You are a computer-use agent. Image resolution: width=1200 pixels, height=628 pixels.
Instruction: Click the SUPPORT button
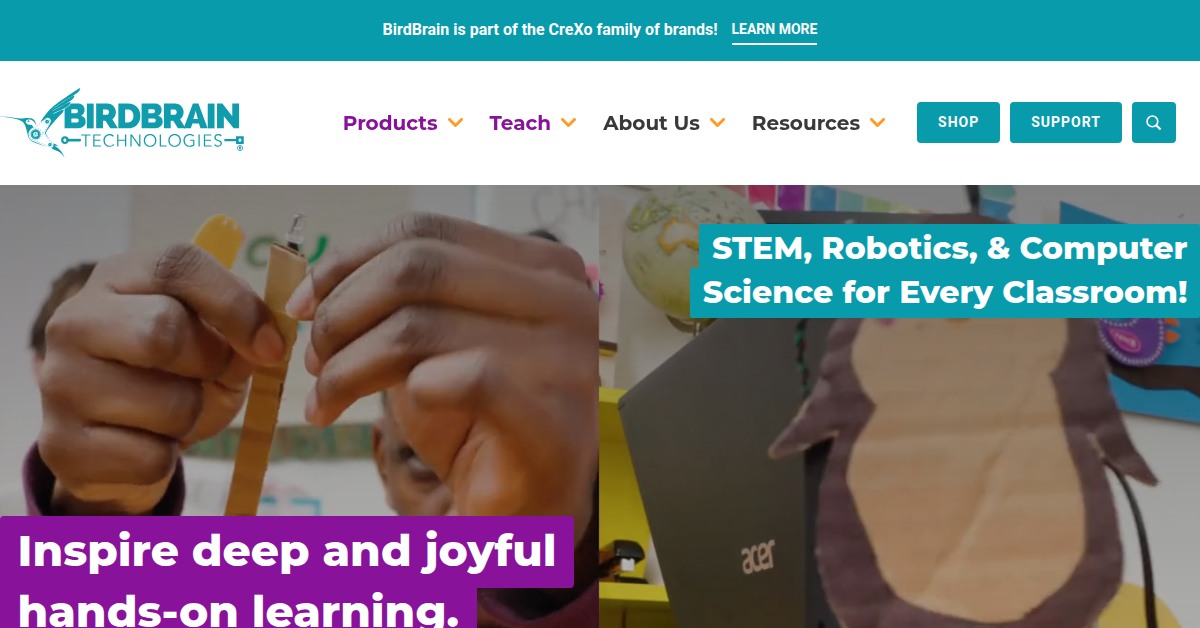pos(1066,122)
